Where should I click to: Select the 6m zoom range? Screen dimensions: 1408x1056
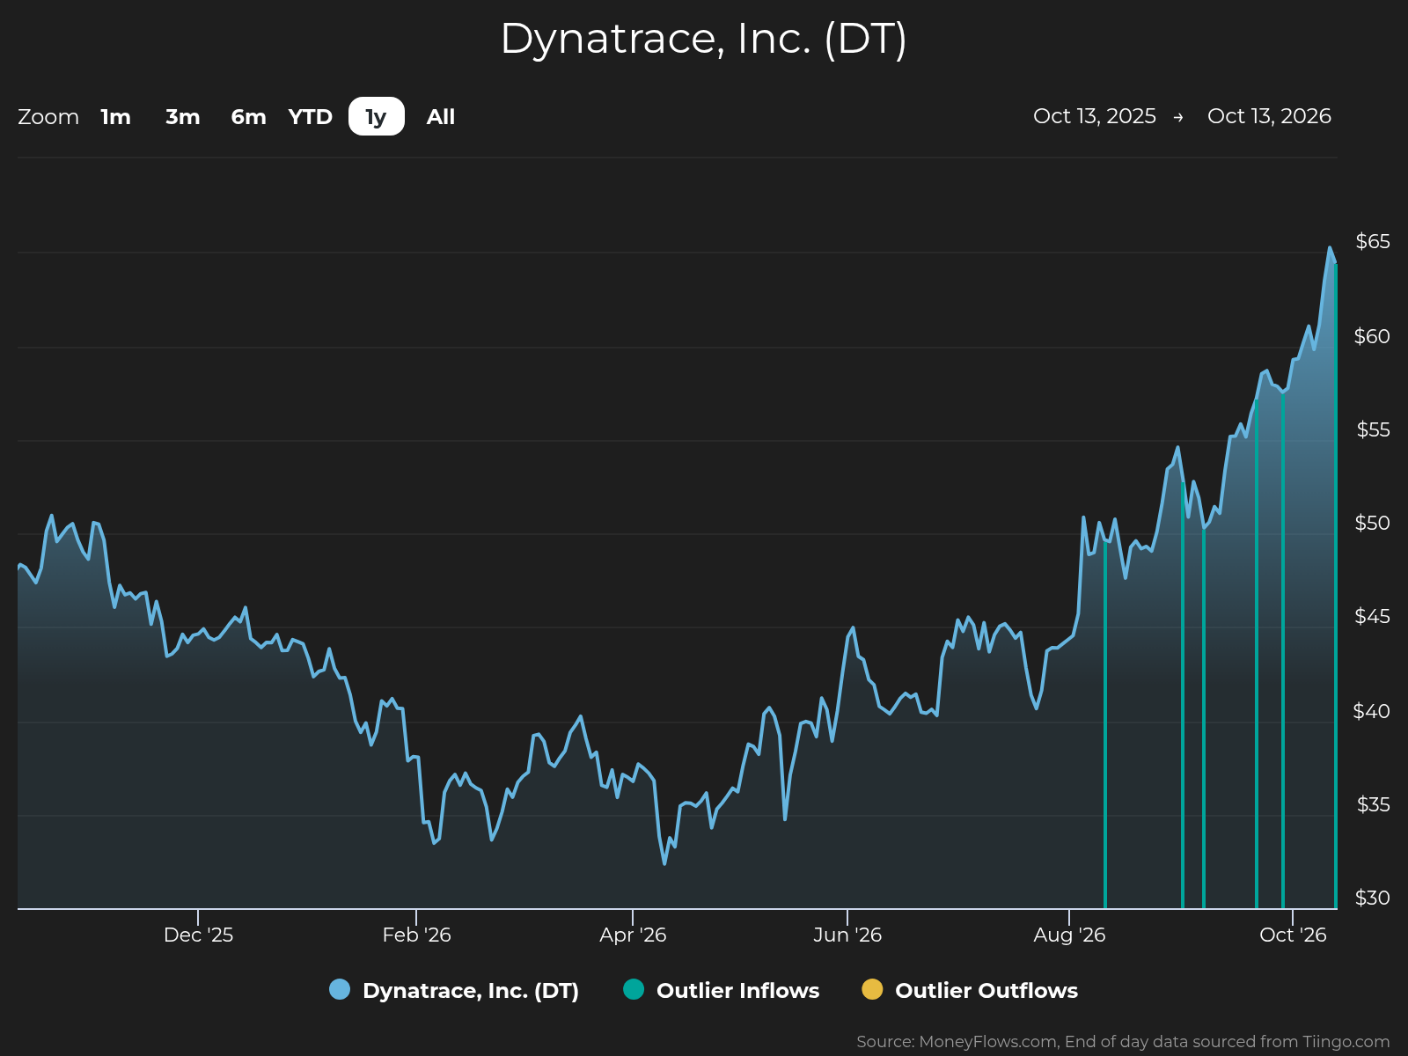click(x=248, y=117)
